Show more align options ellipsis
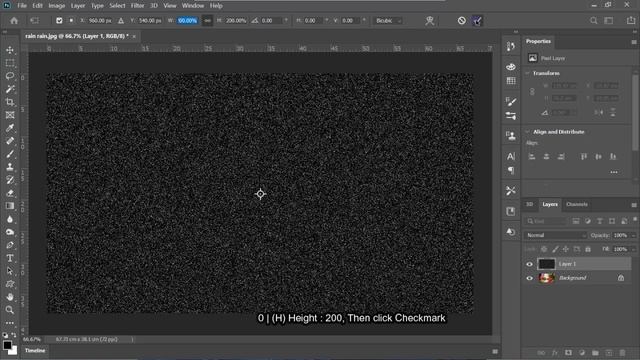 pyautogui.click(x=614, y=172)
